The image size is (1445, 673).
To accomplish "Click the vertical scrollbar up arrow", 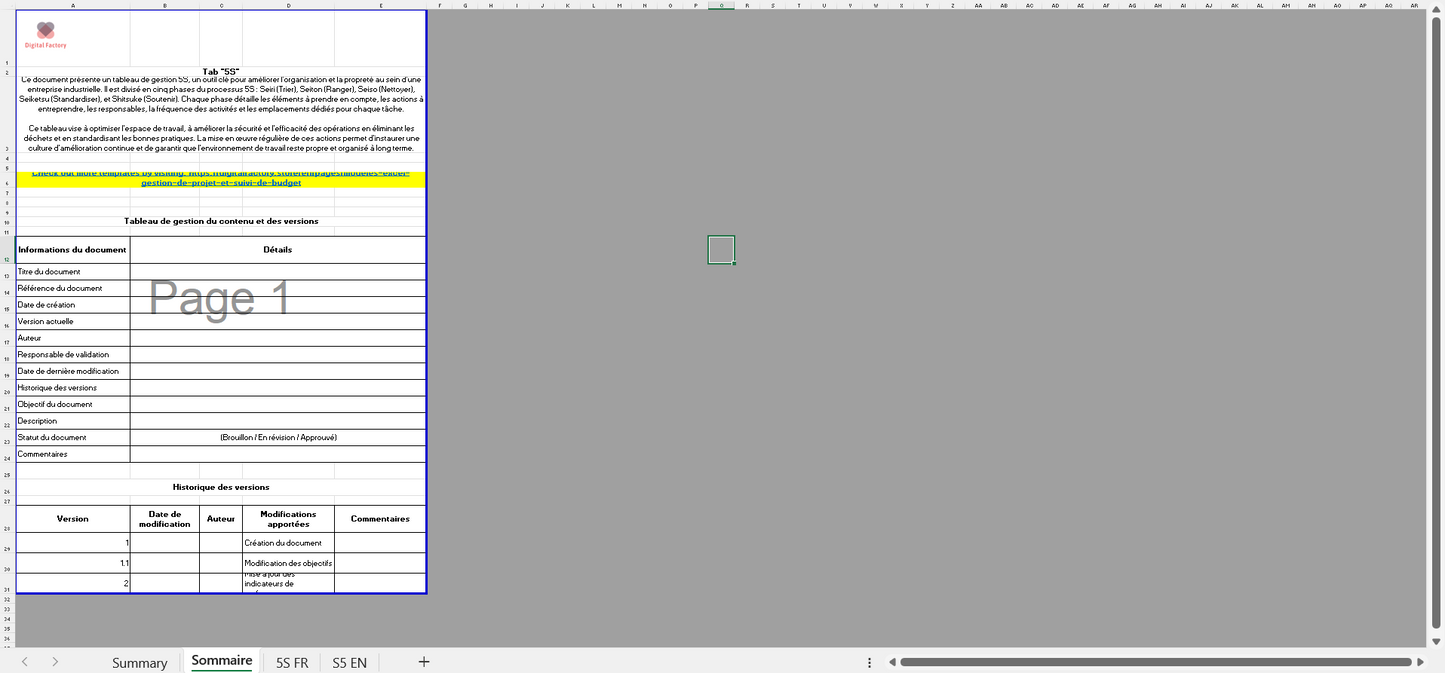I will (1437, 17).
